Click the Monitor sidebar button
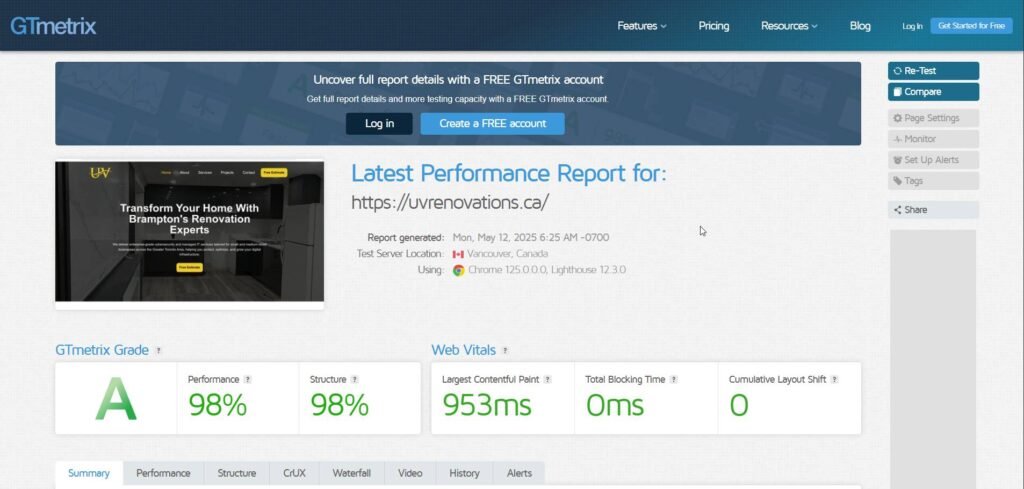The image size is (1024, 489). pyautogui.click(x=933, y=139)
